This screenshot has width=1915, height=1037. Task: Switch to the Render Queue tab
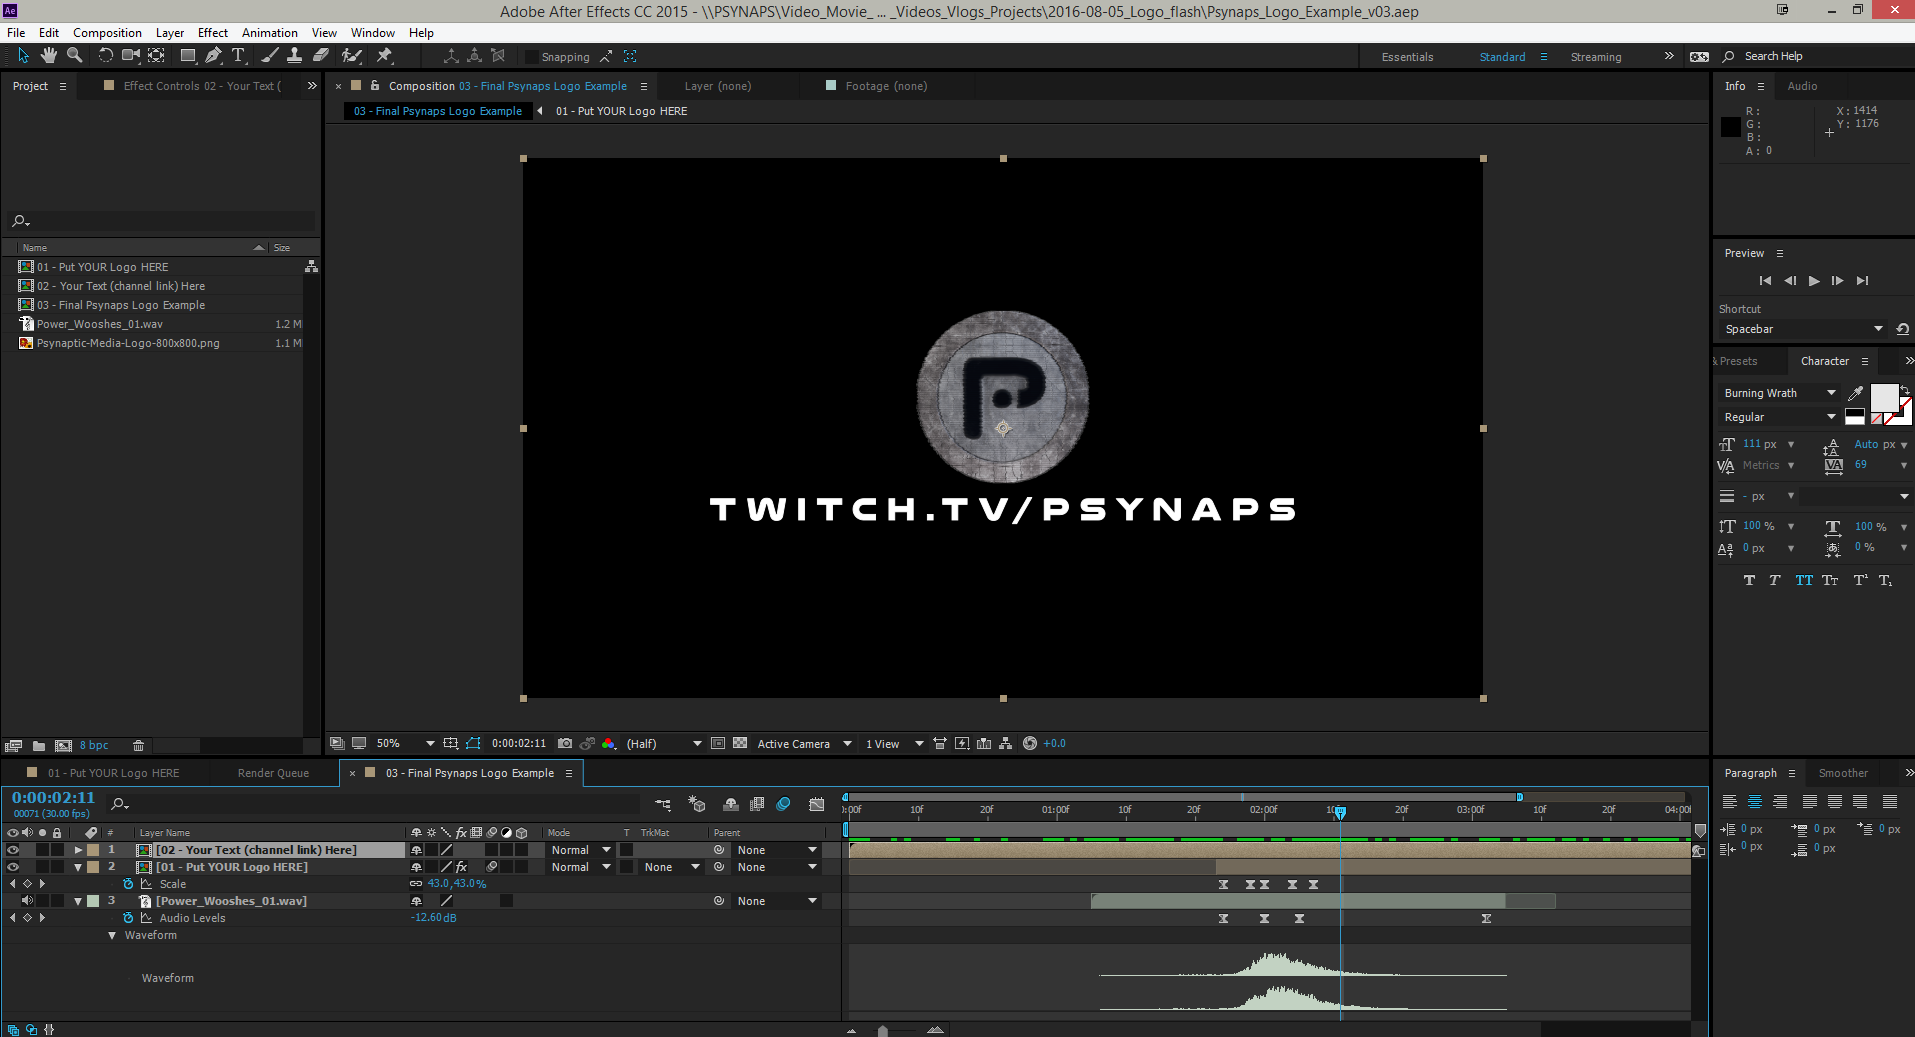273,773
